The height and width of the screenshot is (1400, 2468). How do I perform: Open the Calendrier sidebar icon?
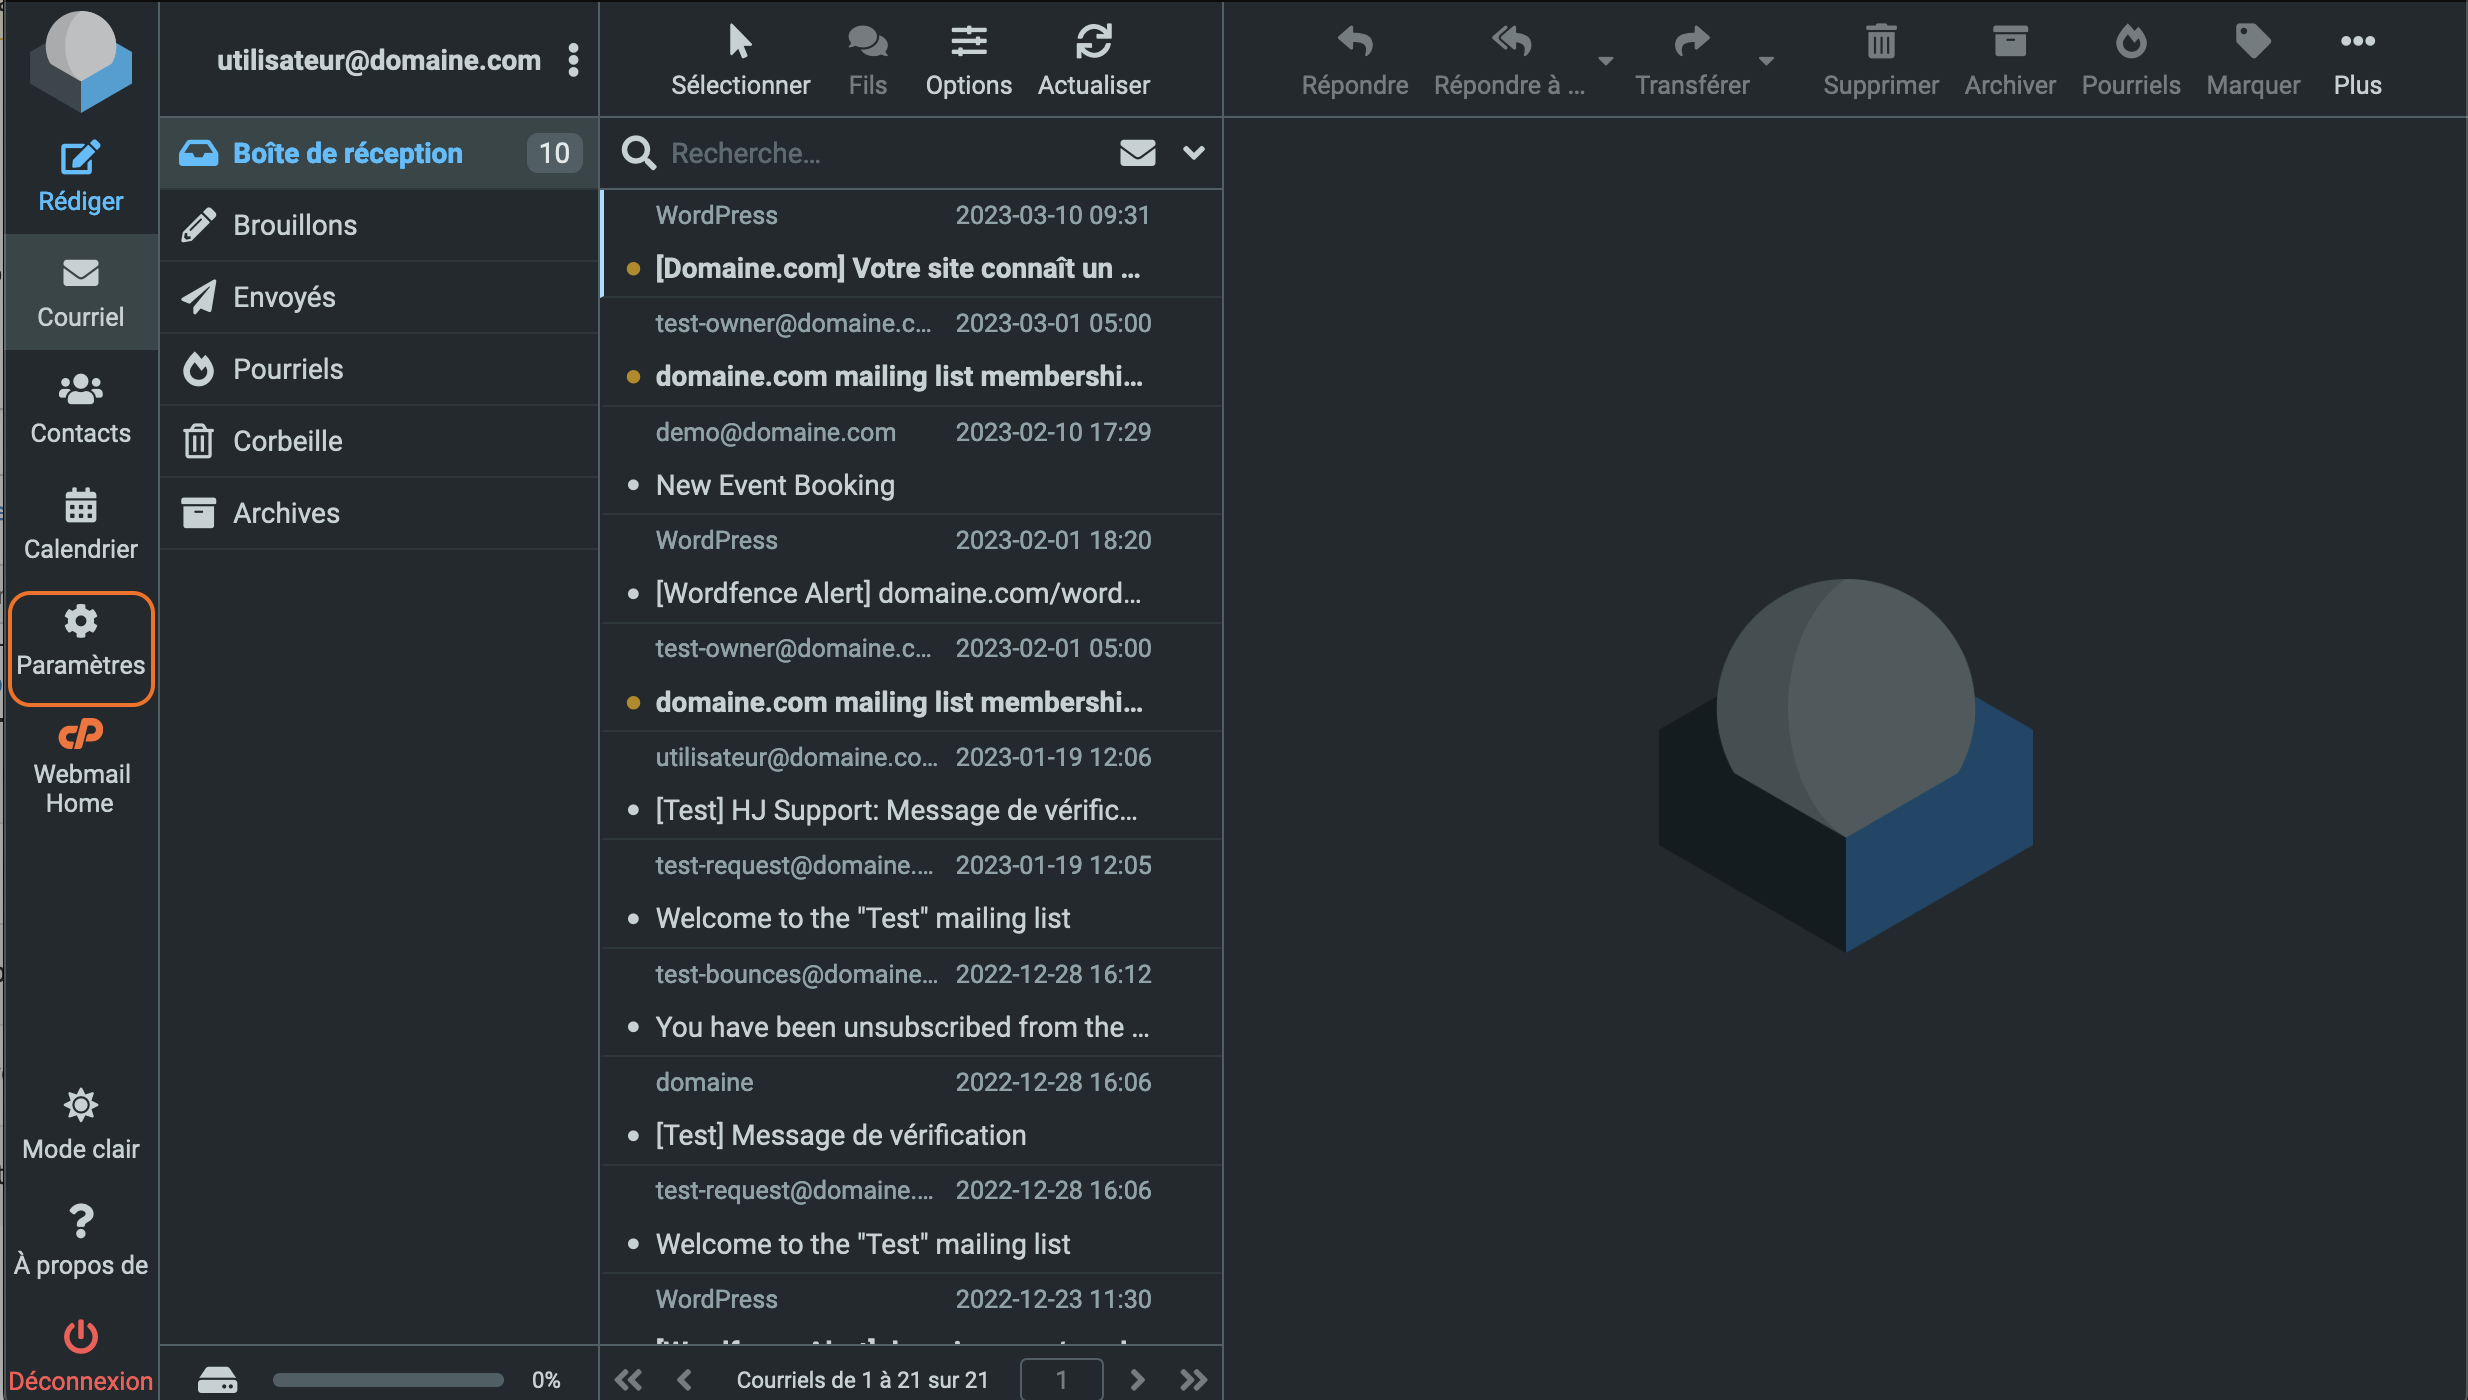coord(80,506)
